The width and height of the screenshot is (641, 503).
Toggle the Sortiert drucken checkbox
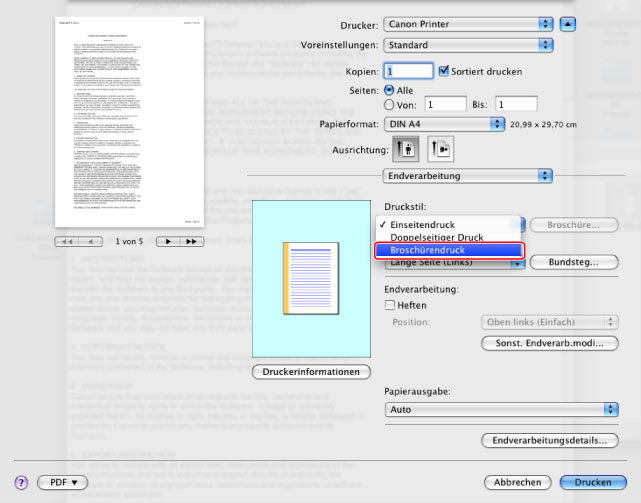[444, 72]
